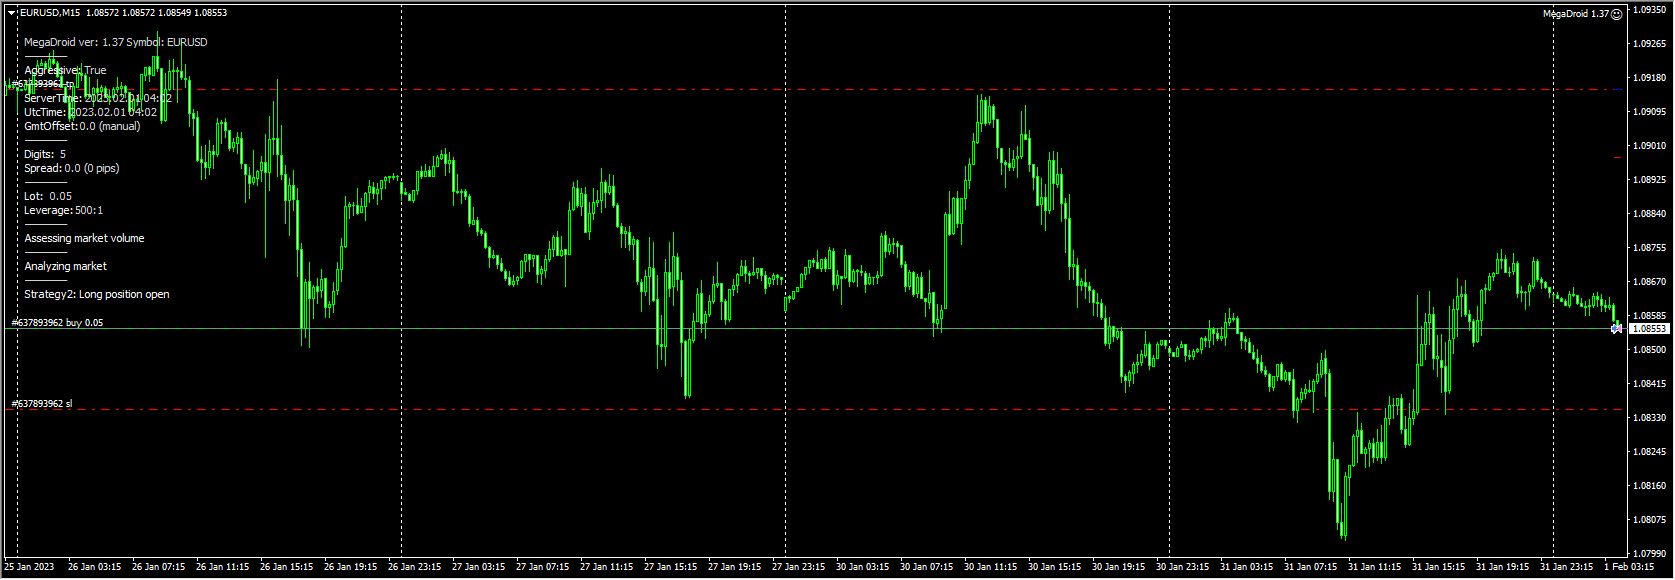
Task: Click the 'Spread: 0.0 (0 pips)' line
Action: pos(72,168)
